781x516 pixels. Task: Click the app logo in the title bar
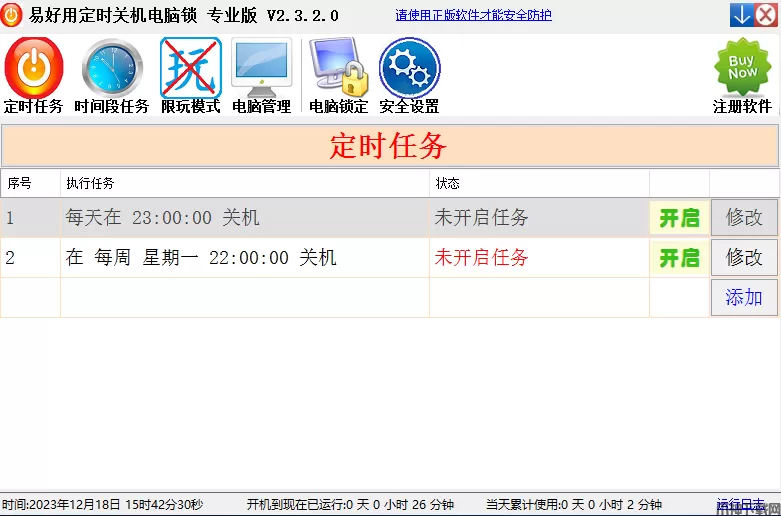(11, 15)
